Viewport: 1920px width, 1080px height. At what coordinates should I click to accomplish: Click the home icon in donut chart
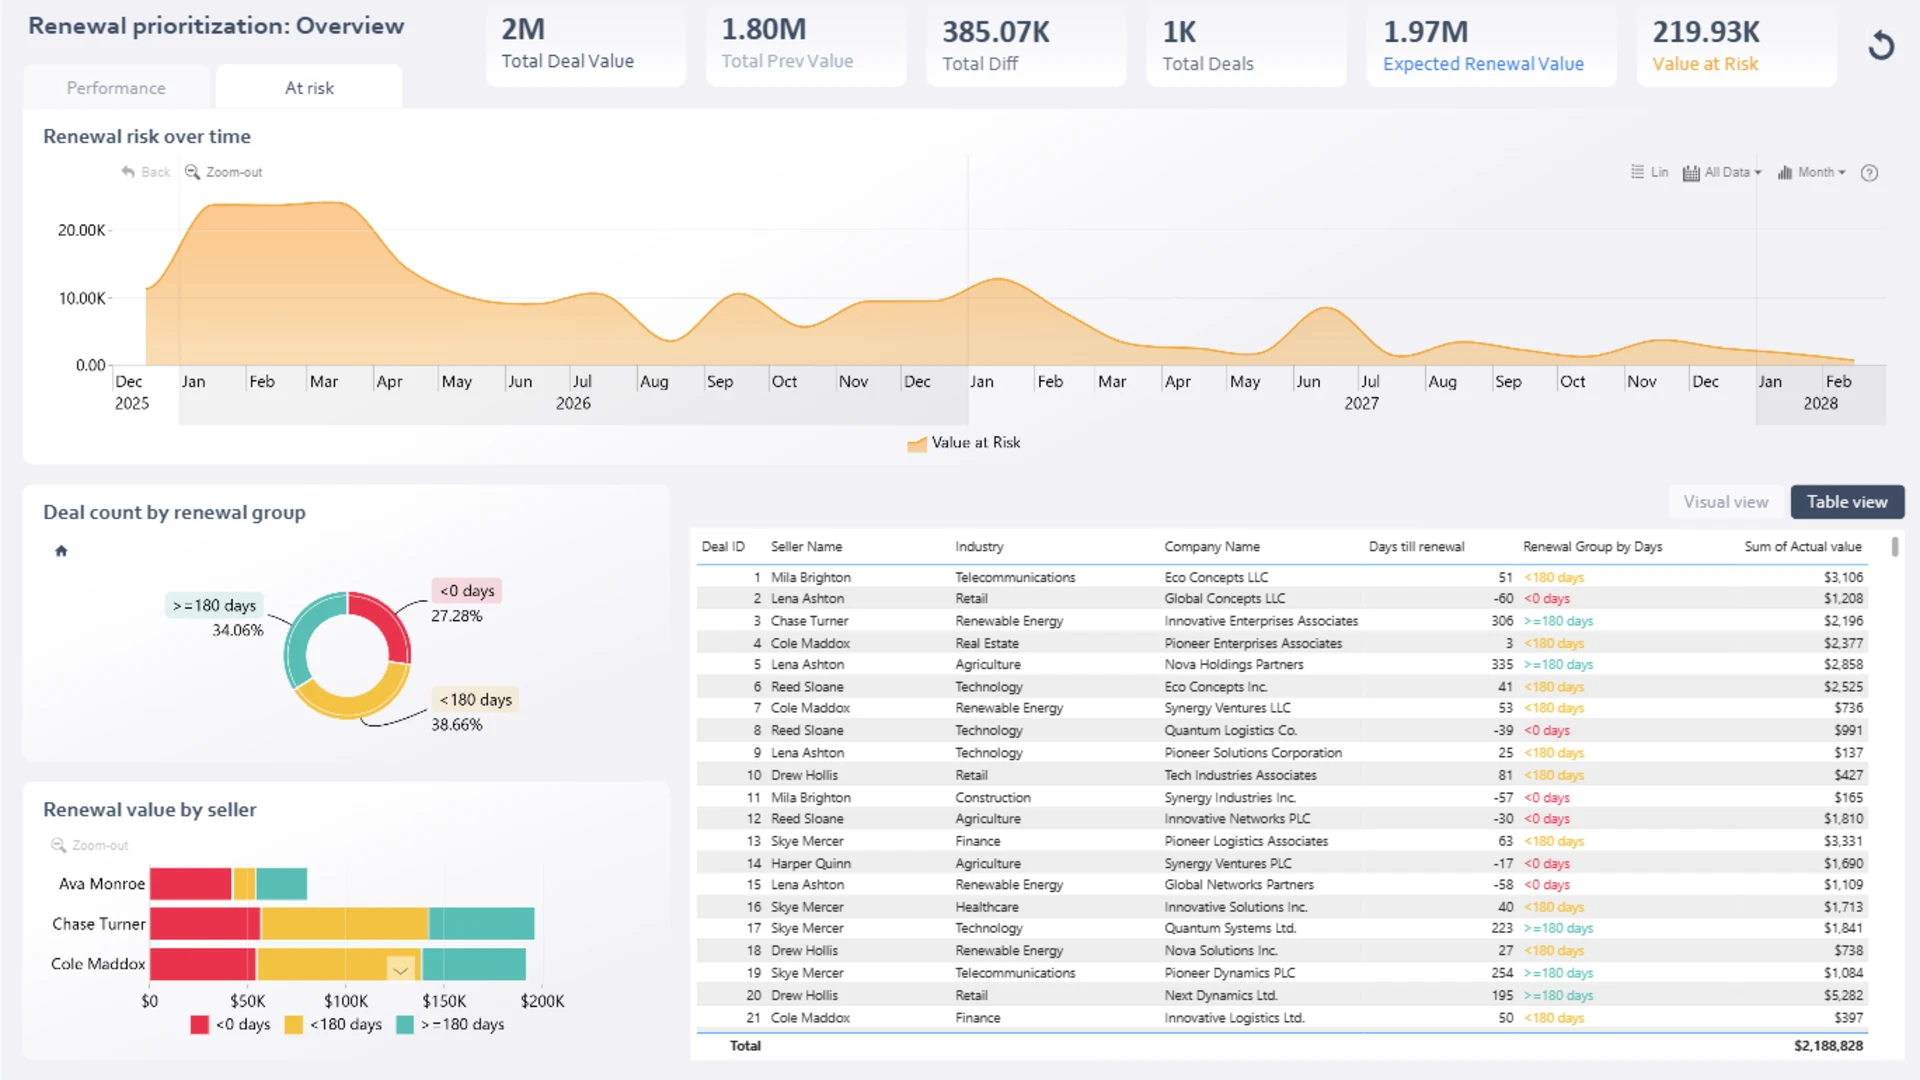click(61, 551)
